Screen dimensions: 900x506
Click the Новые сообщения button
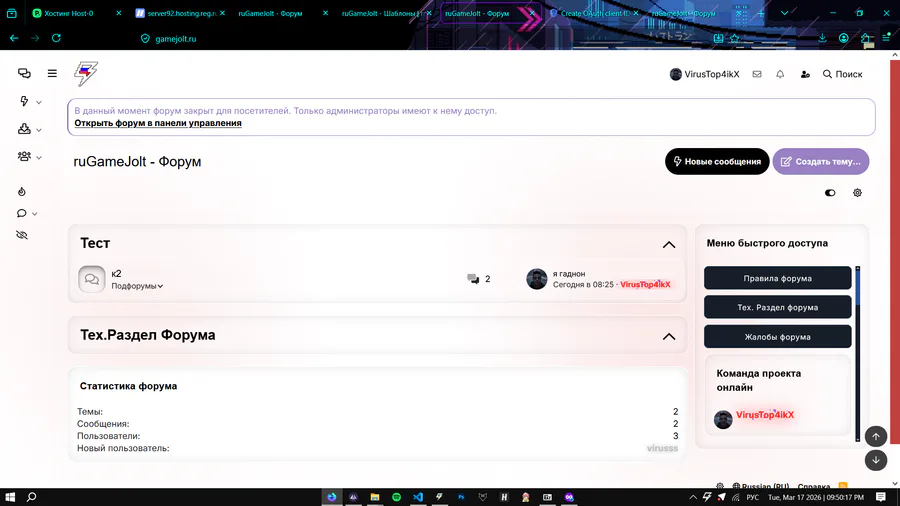pos(717,161)
